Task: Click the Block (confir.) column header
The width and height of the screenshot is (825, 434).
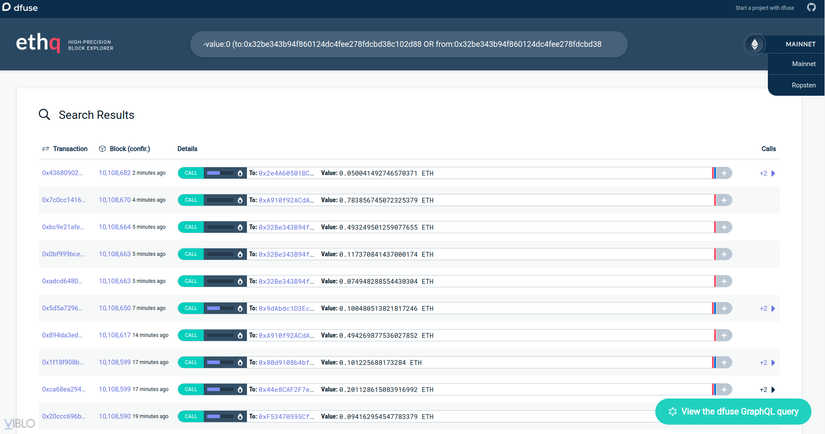Action: 125,149
